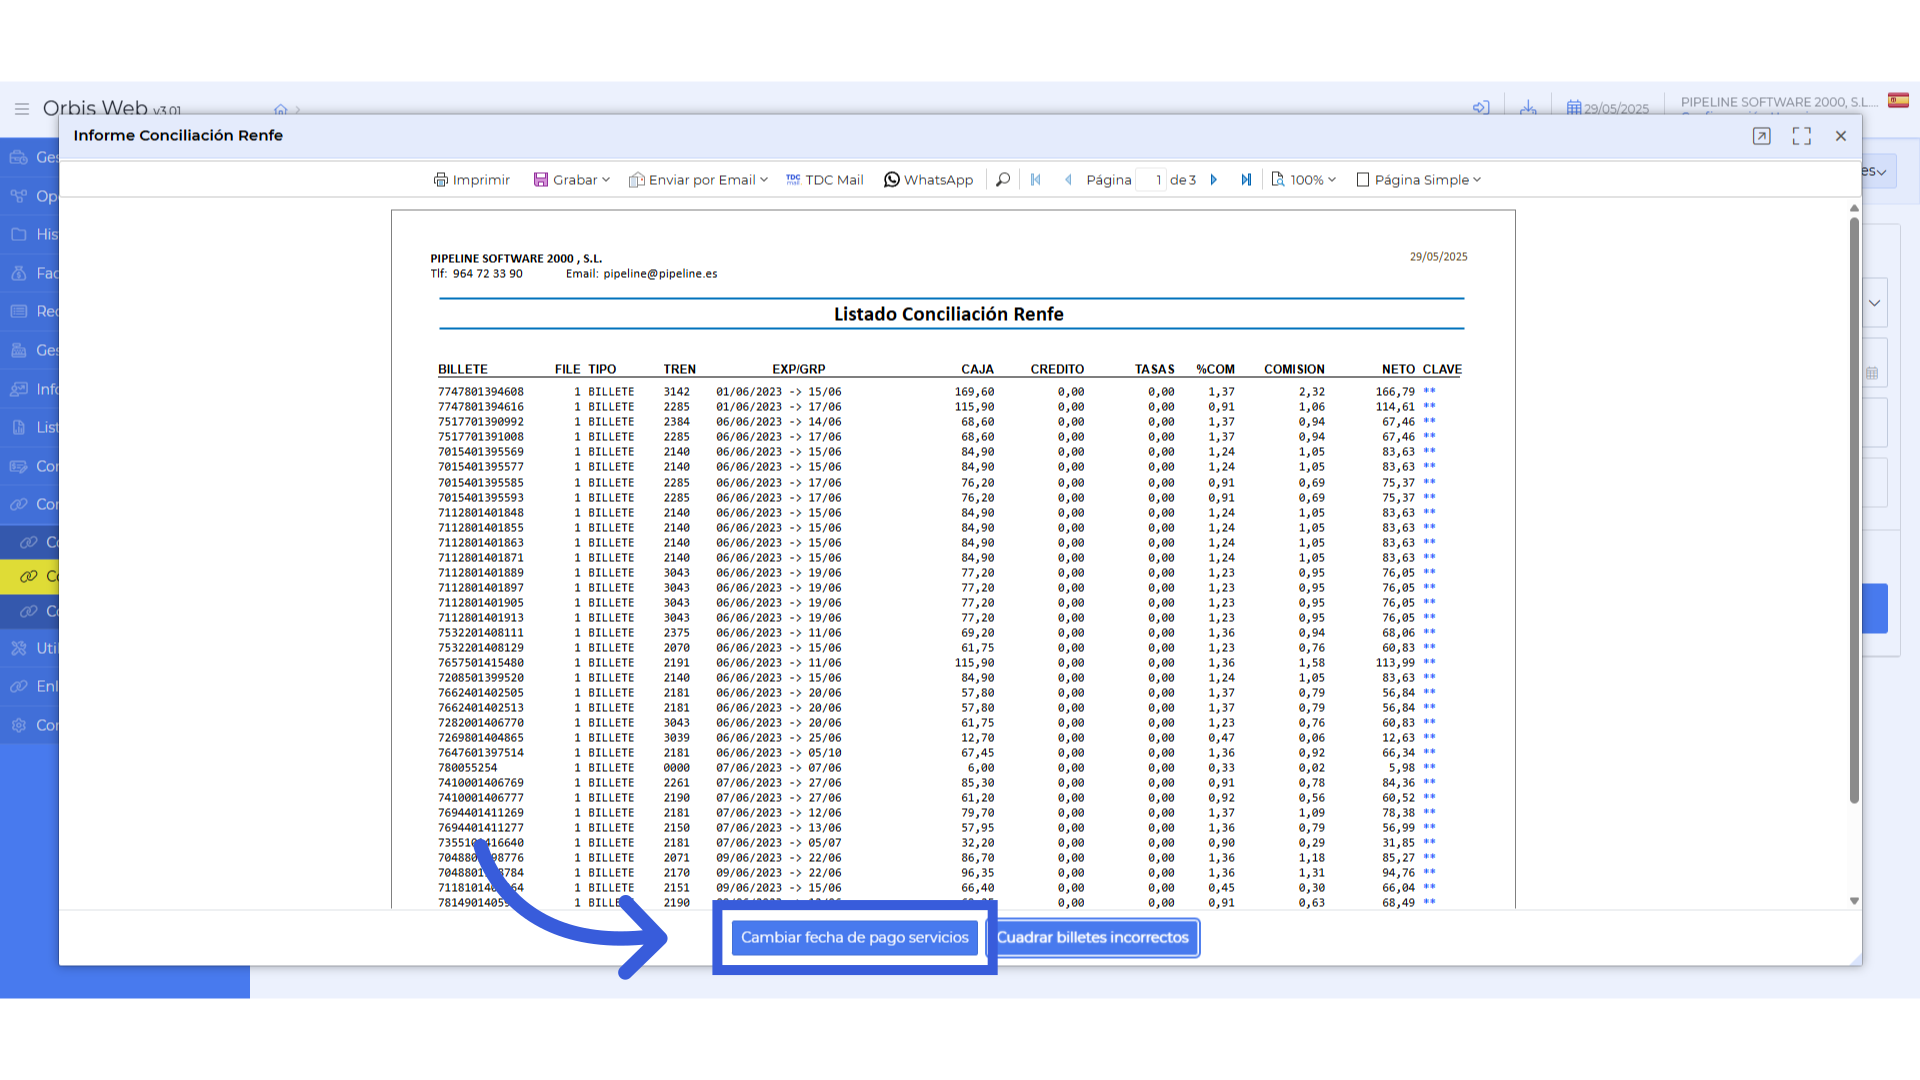The height and width of the screenshot is (1080, 1920).
Task: Open the His sidebar menu item
Action: click(x=32, y=234)
